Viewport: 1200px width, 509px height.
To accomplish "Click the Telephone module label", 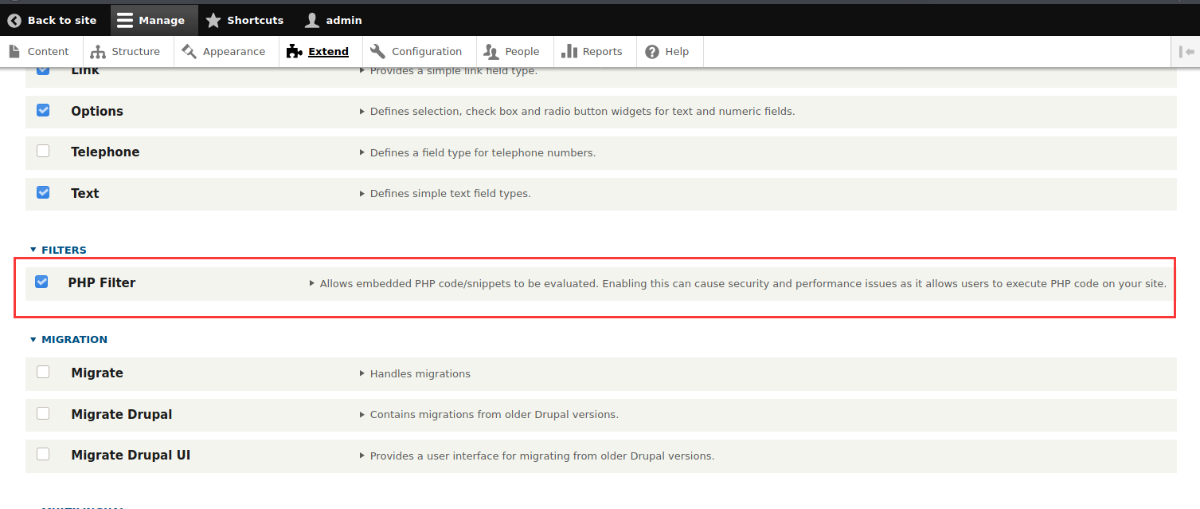I will pyautogui.click(x=105, y=152).
